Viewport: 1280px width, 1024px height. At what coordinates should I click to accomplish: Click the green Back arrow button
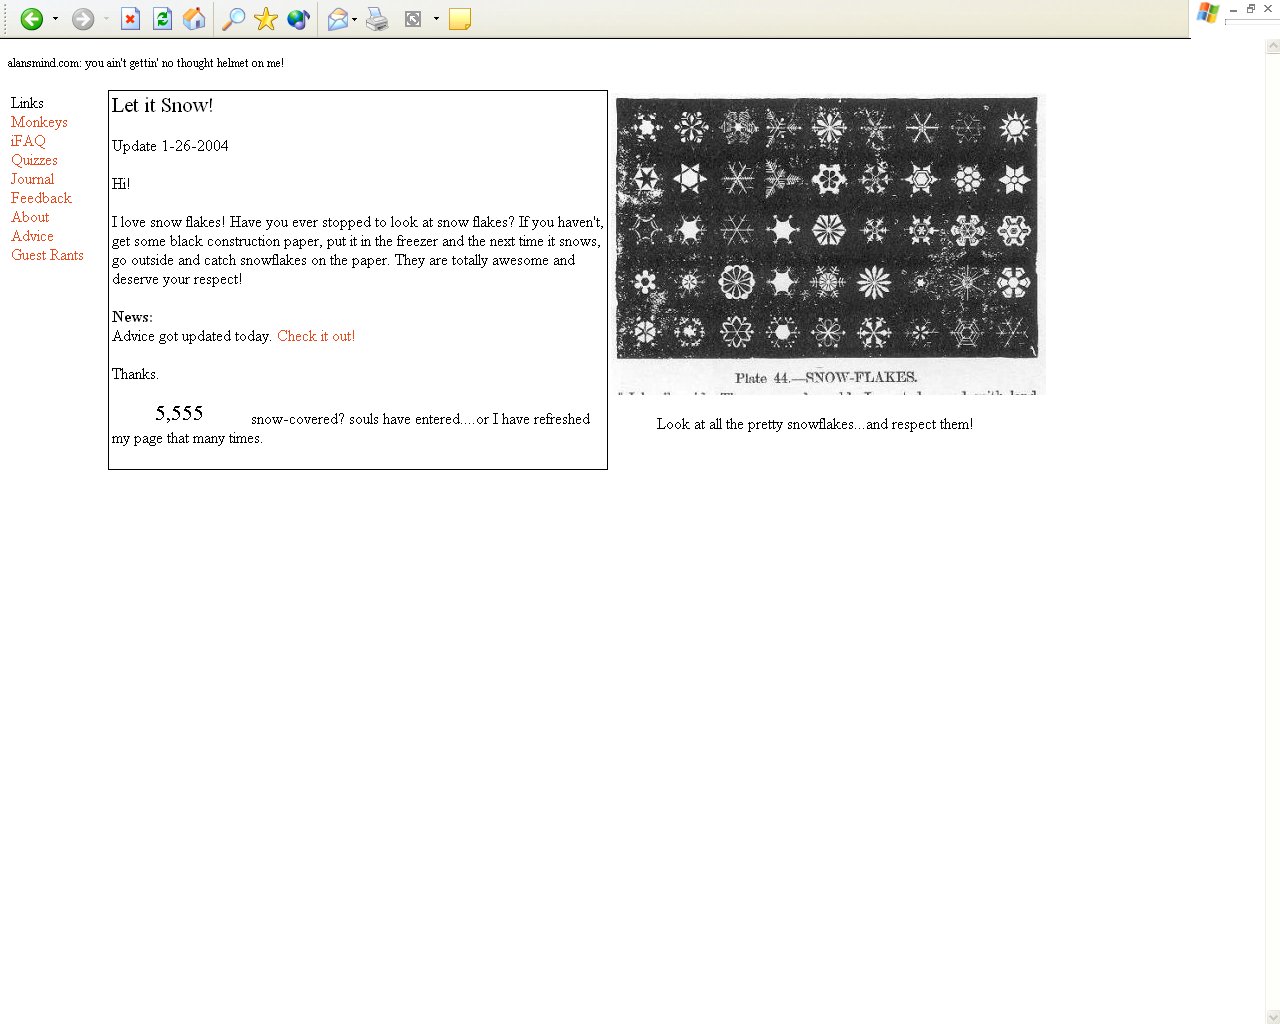pyautogui.click(x=31, y=19)
